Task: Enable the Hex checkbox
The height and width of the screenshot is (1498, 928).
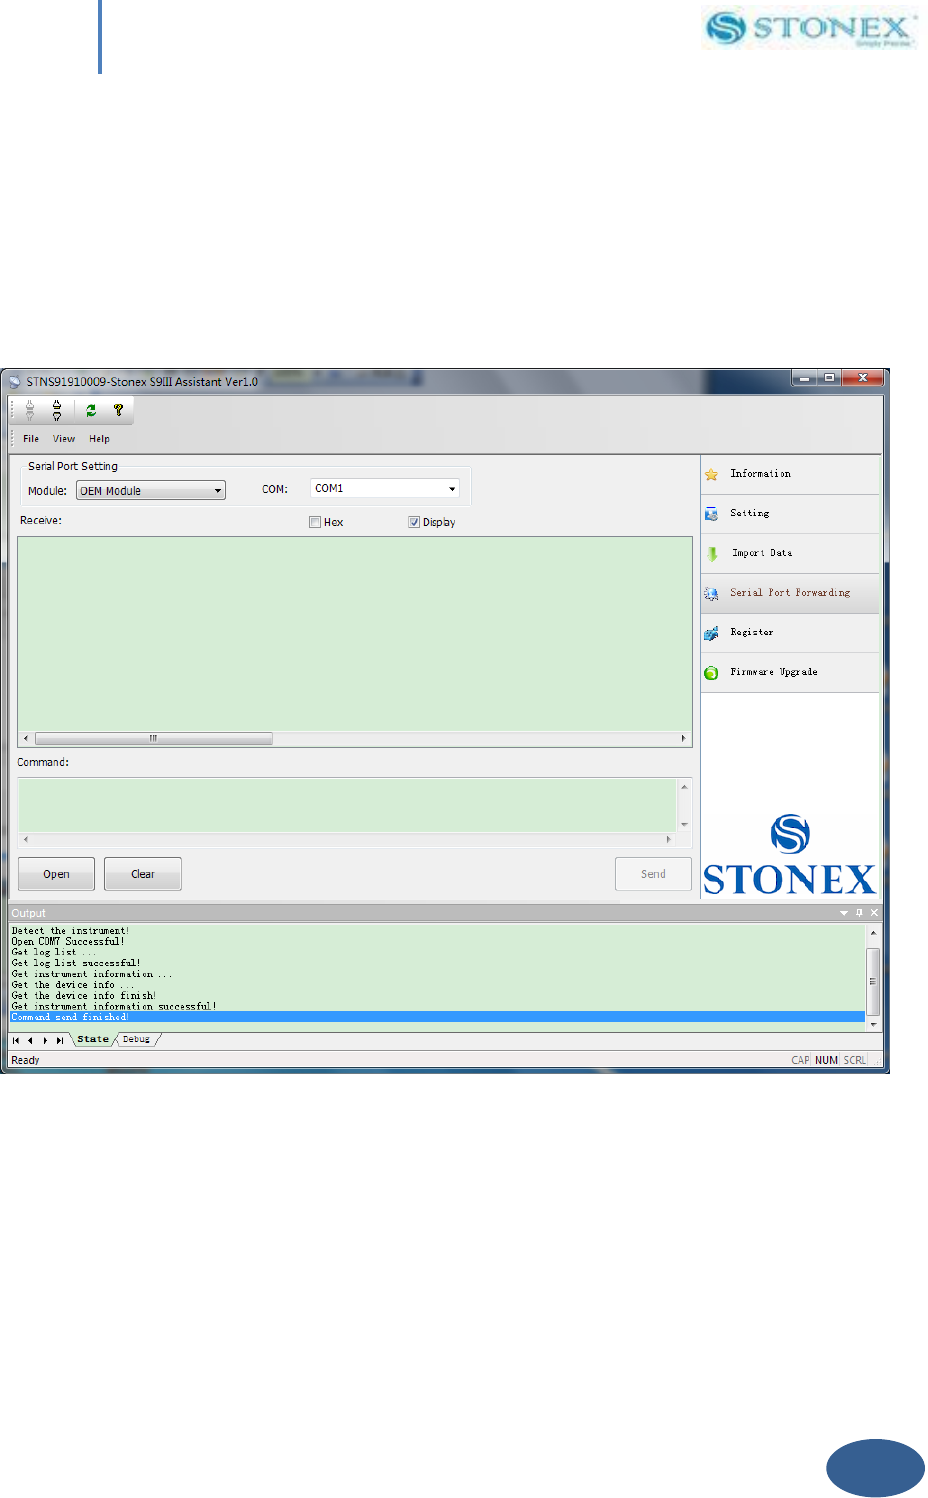Action: (x=315, y=522)
